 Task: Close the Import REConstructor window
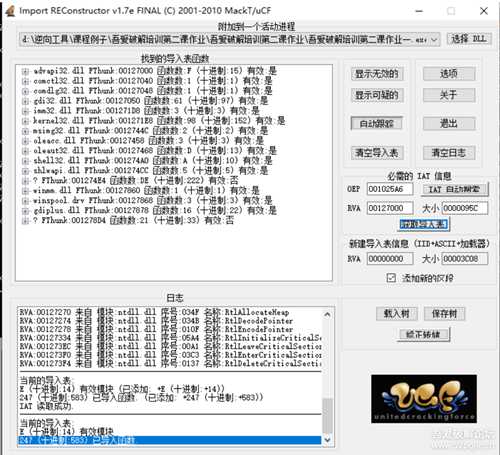pos(484,11)
